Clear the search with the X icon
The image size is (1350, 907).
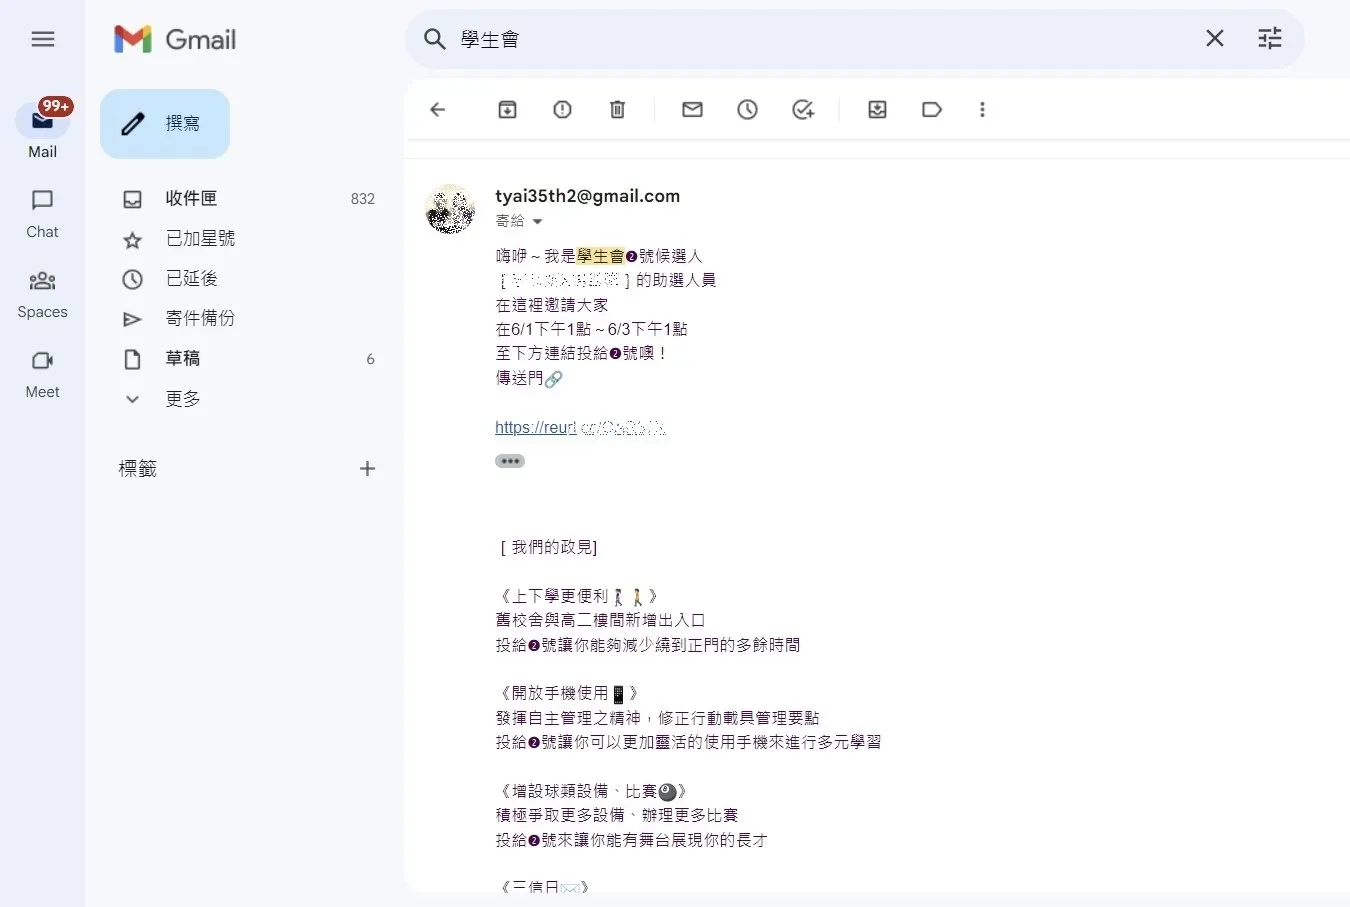[1215, 38]
